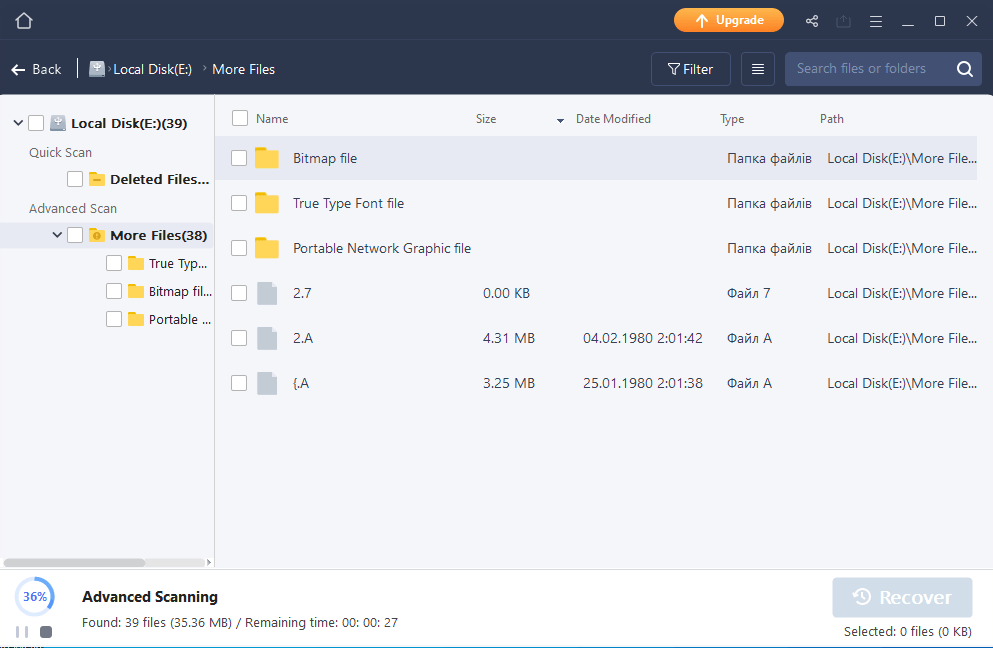993x648 pixels.
Task: Click the sidebar horizontal scrollbar
Action: coord(75,562)
